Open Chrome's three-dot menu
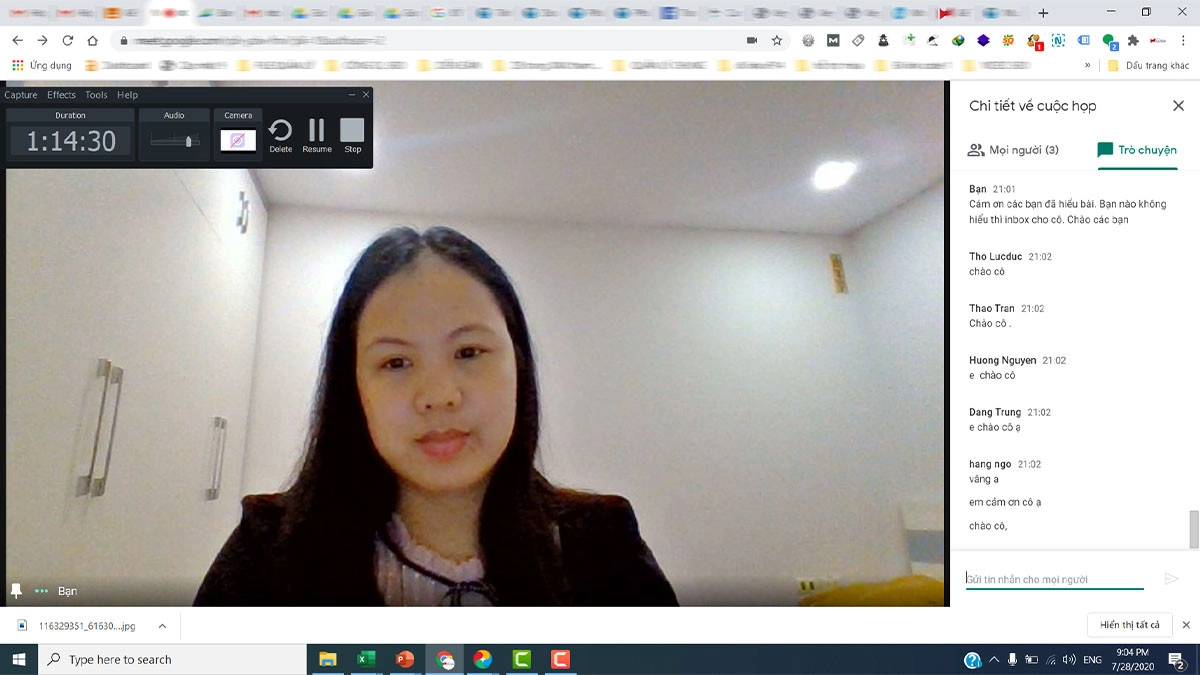 (1183, 41)
